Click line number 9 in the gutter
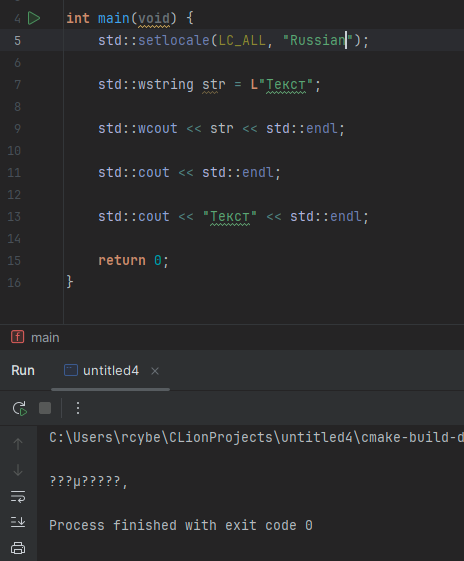Viewport: 464px width, 561px height. [17, 128]
